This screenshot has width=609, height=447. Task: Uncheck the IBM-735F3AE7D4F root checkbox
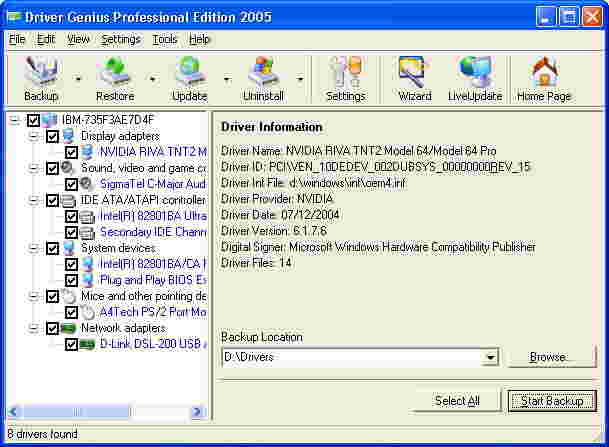[33, 120]
